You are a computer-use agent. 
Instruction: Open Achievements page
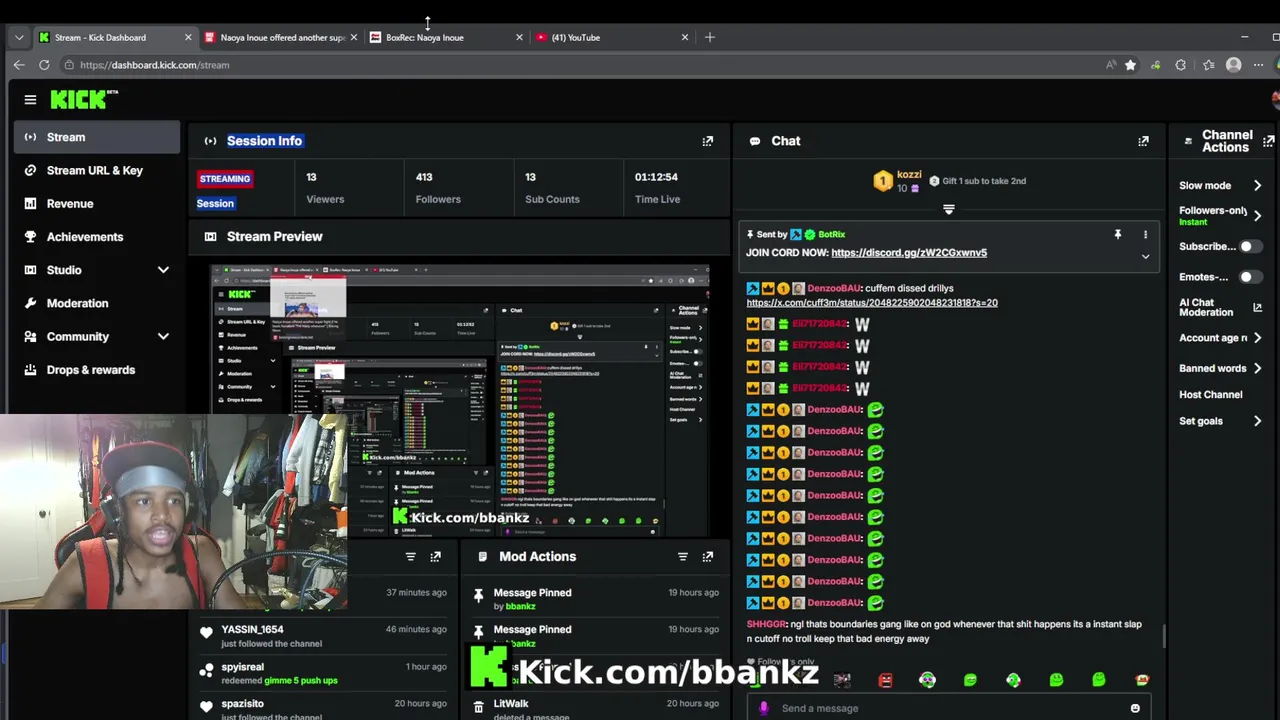[x=97, y=237]
